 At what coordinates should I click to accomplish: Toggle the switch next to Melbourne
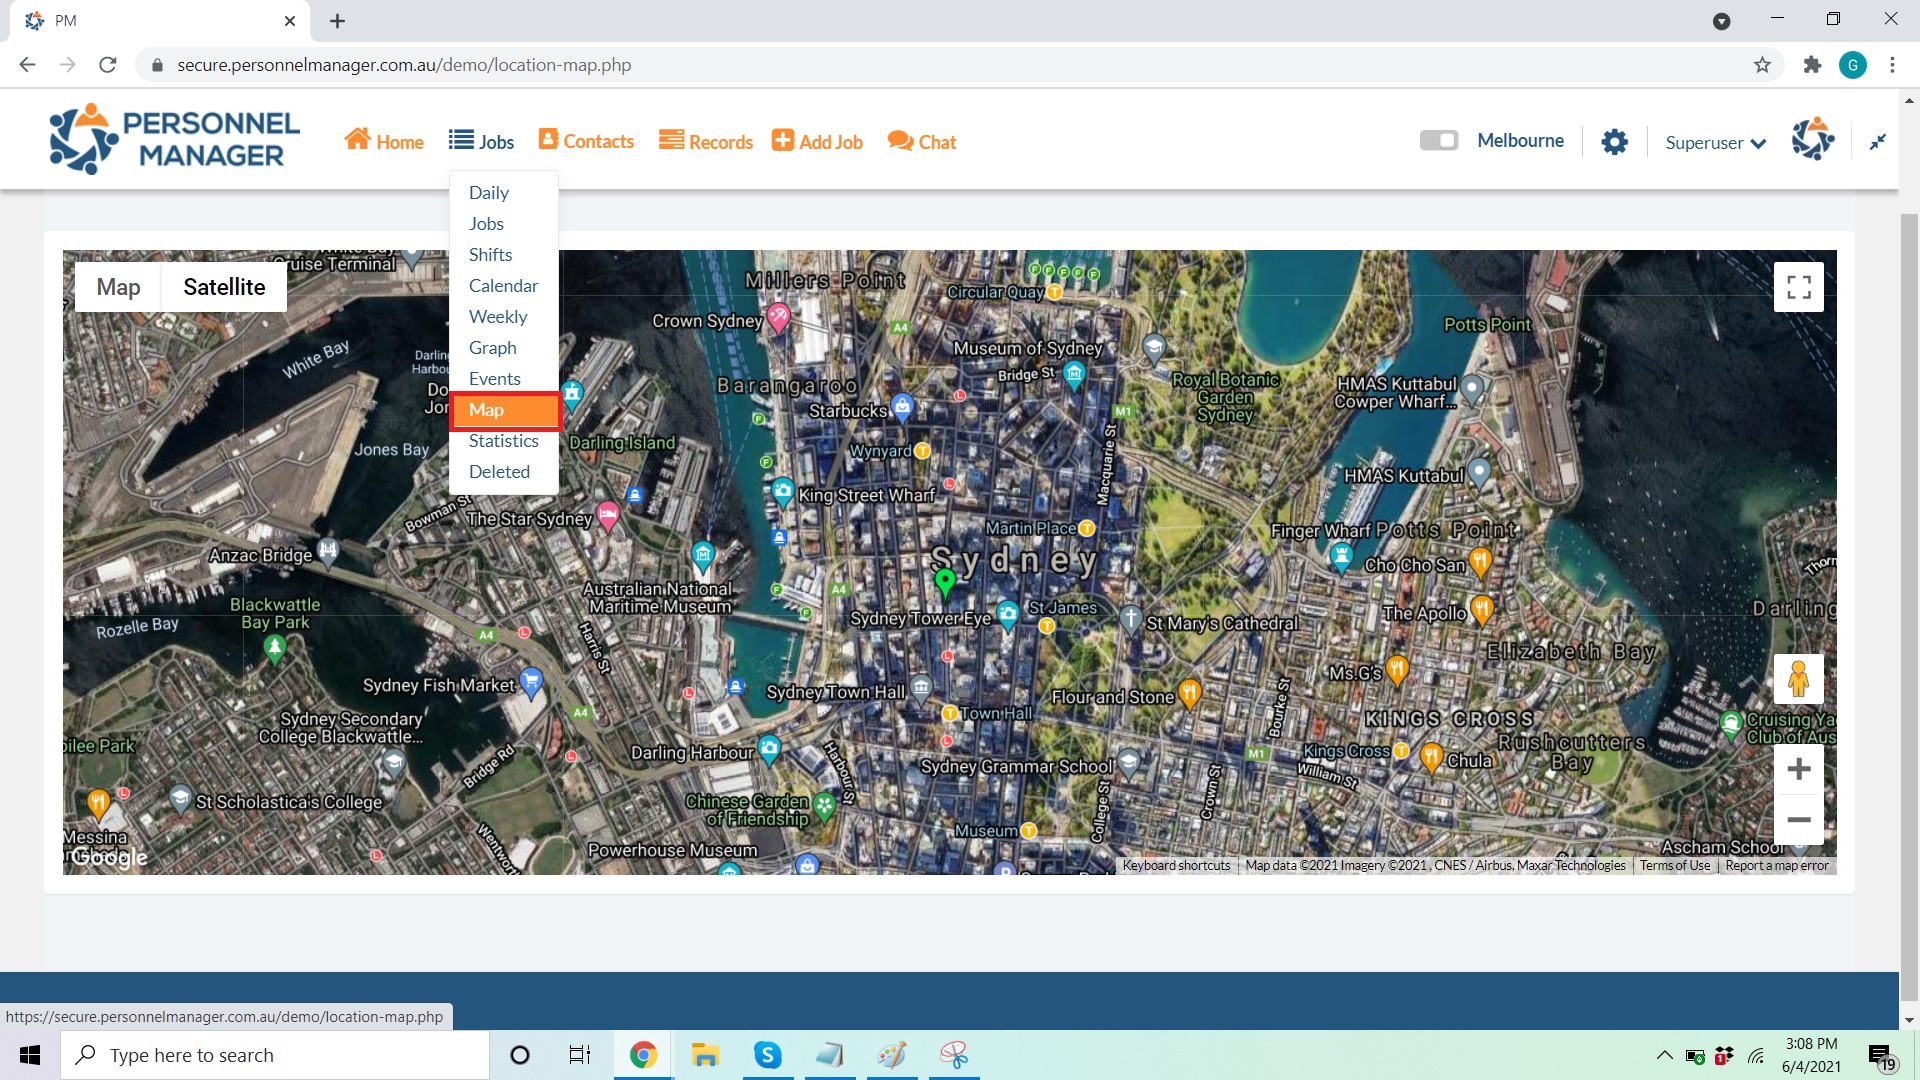click(1439, 141)
